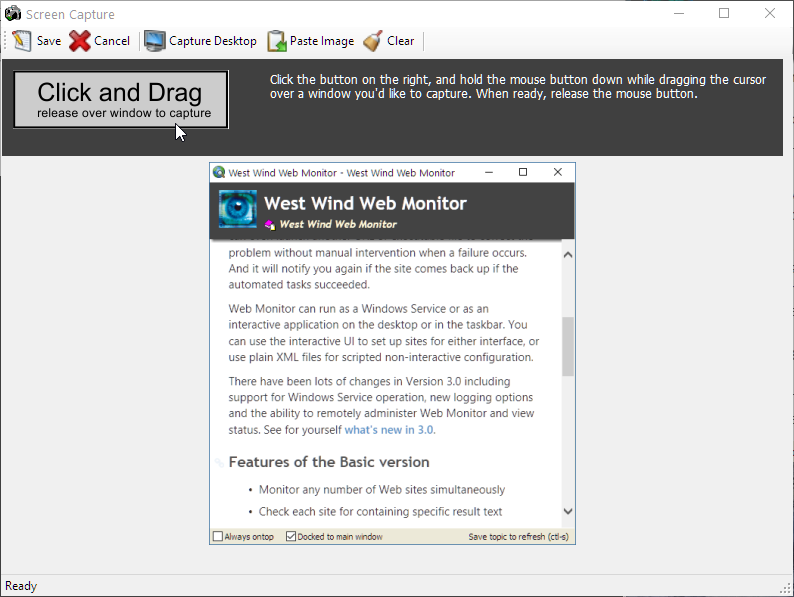The width and height of the screenshot is (794, 597).
Task: Select the Clear toolbar label
Action: (x=401, y=41)
